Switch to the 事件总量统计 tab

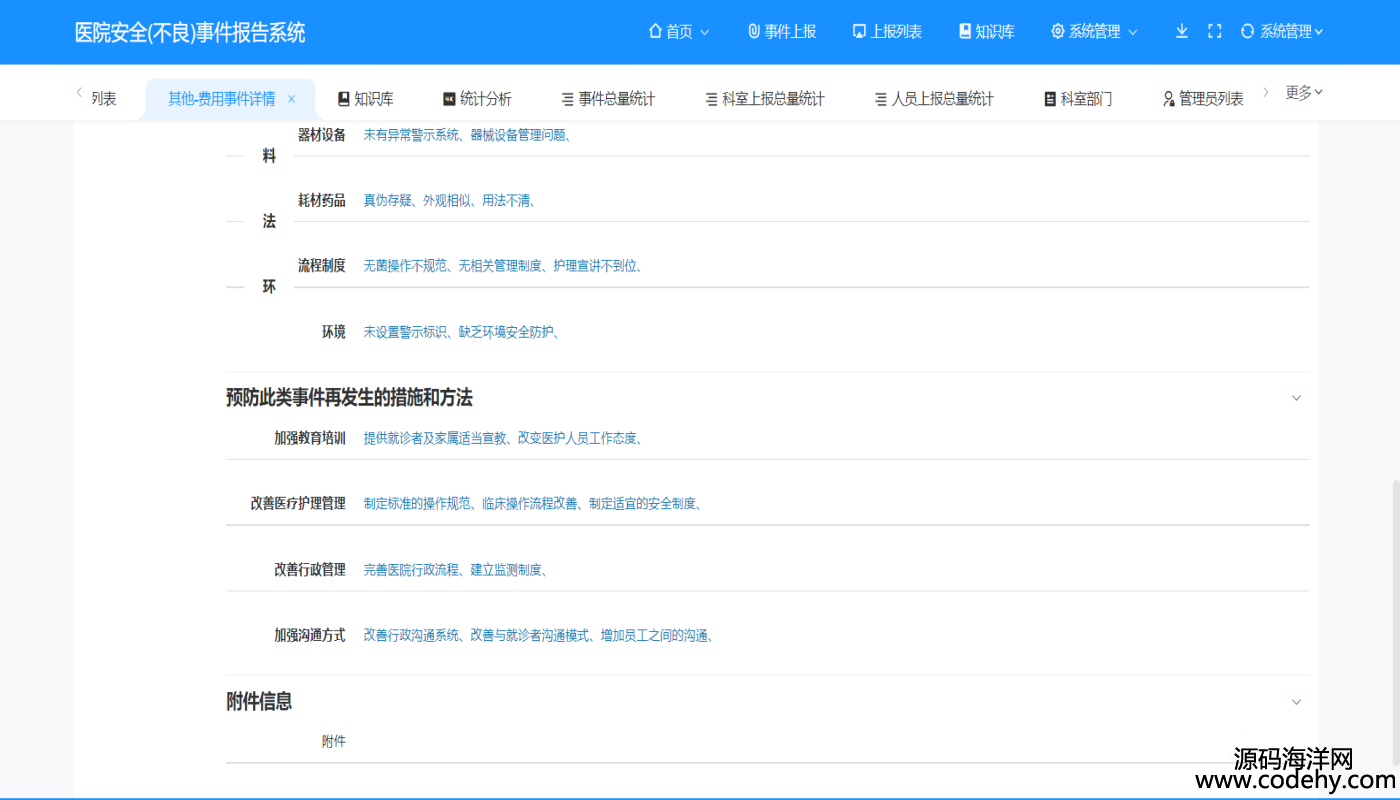[608, 99]
